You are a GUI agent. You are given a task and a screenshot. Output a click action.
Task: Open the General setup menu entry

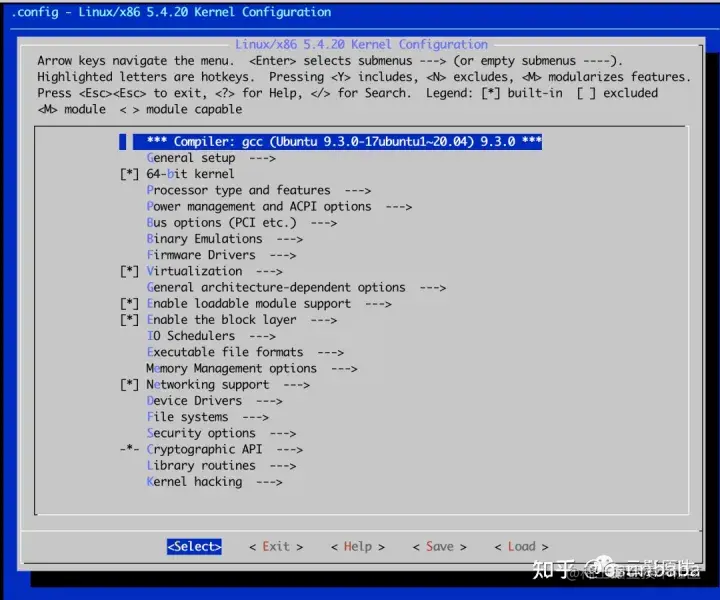click(x=191, y=158)
